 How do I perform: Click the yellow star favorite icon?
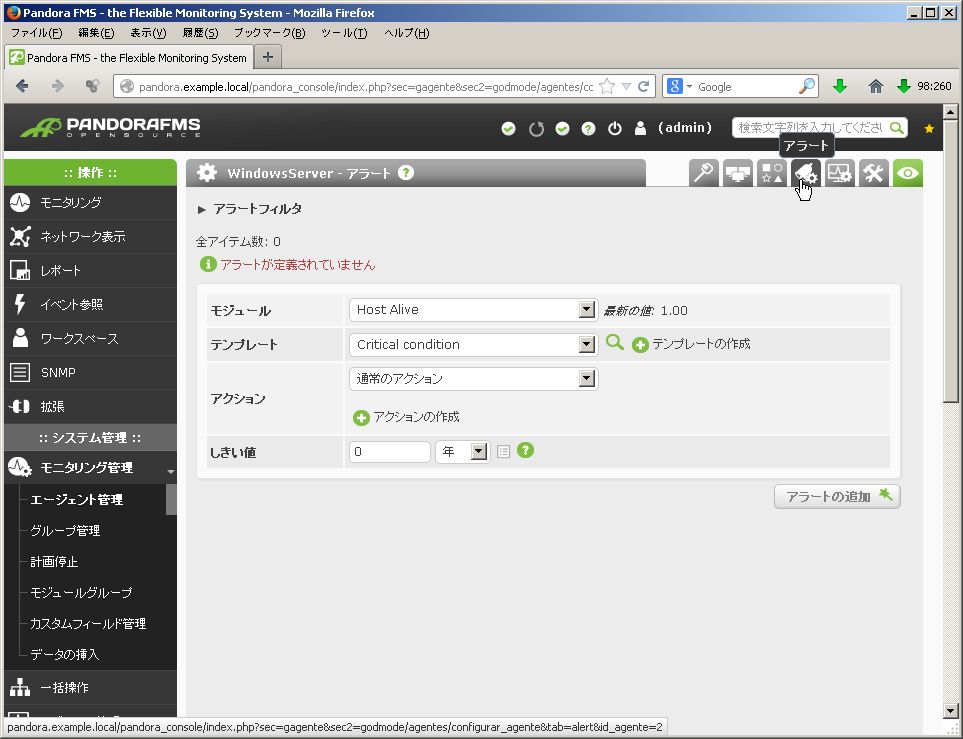click(x=929, y=128)
